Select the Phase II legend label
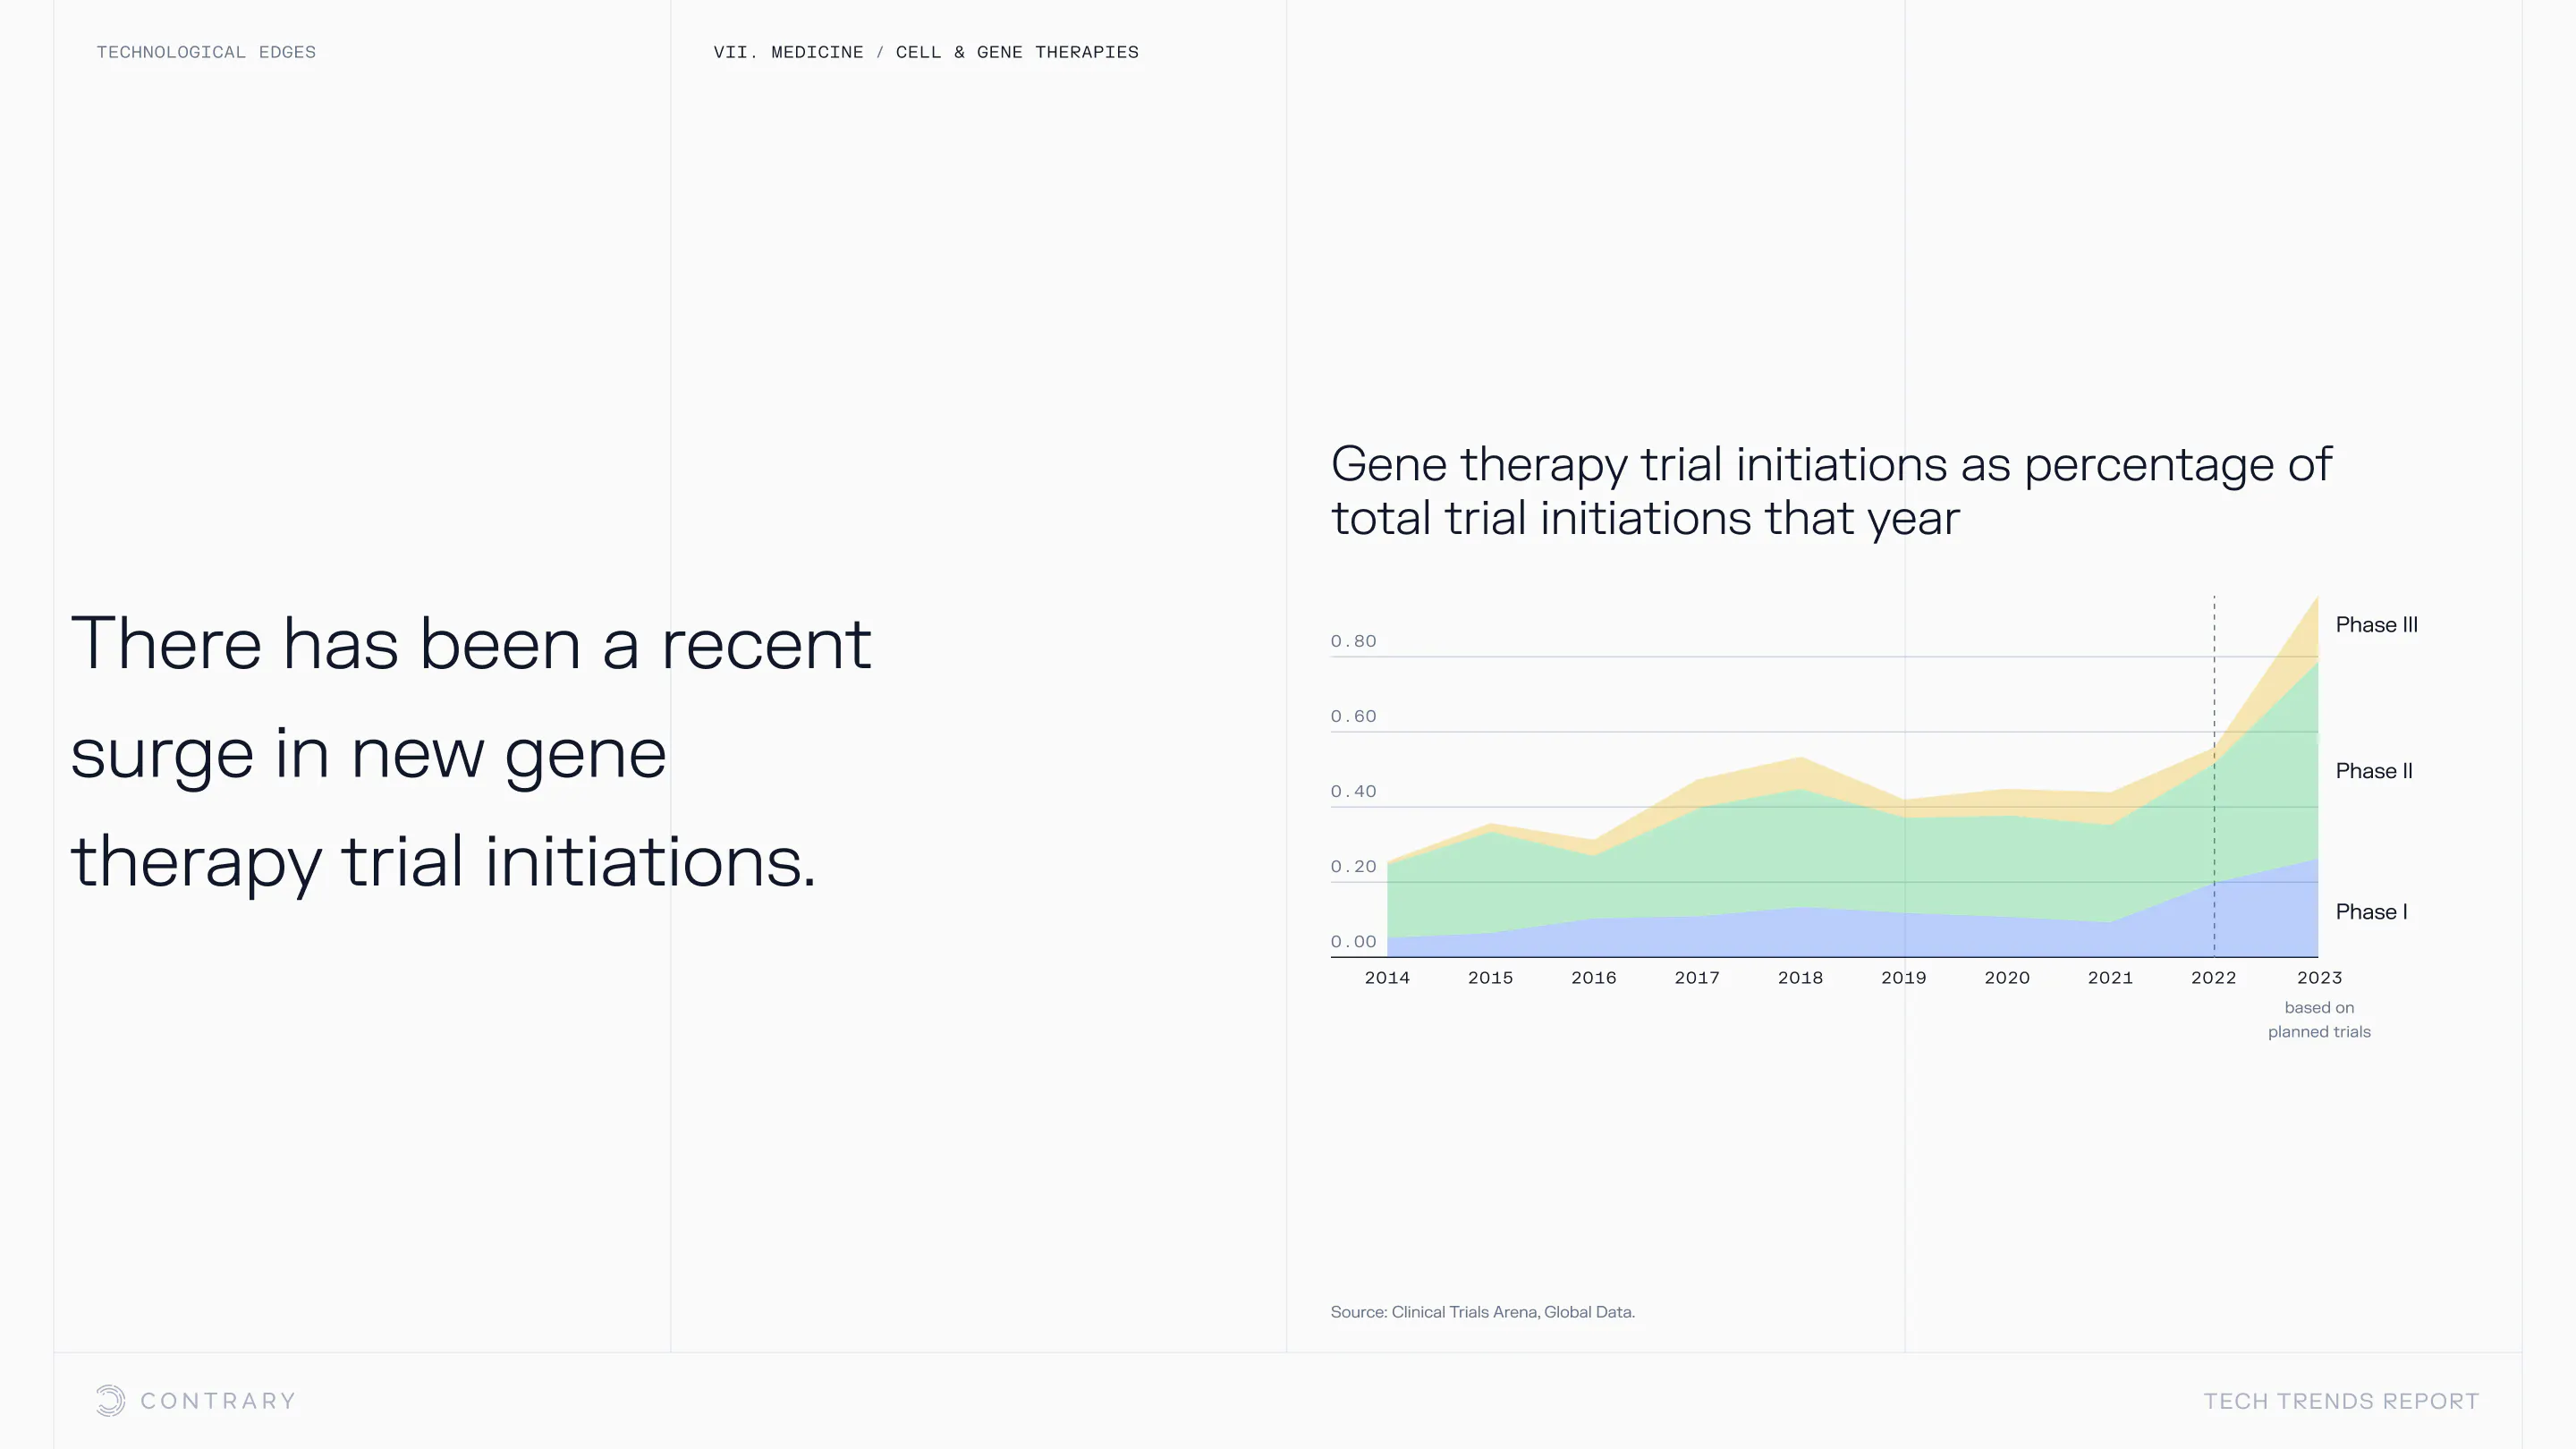 point(2373,771)
